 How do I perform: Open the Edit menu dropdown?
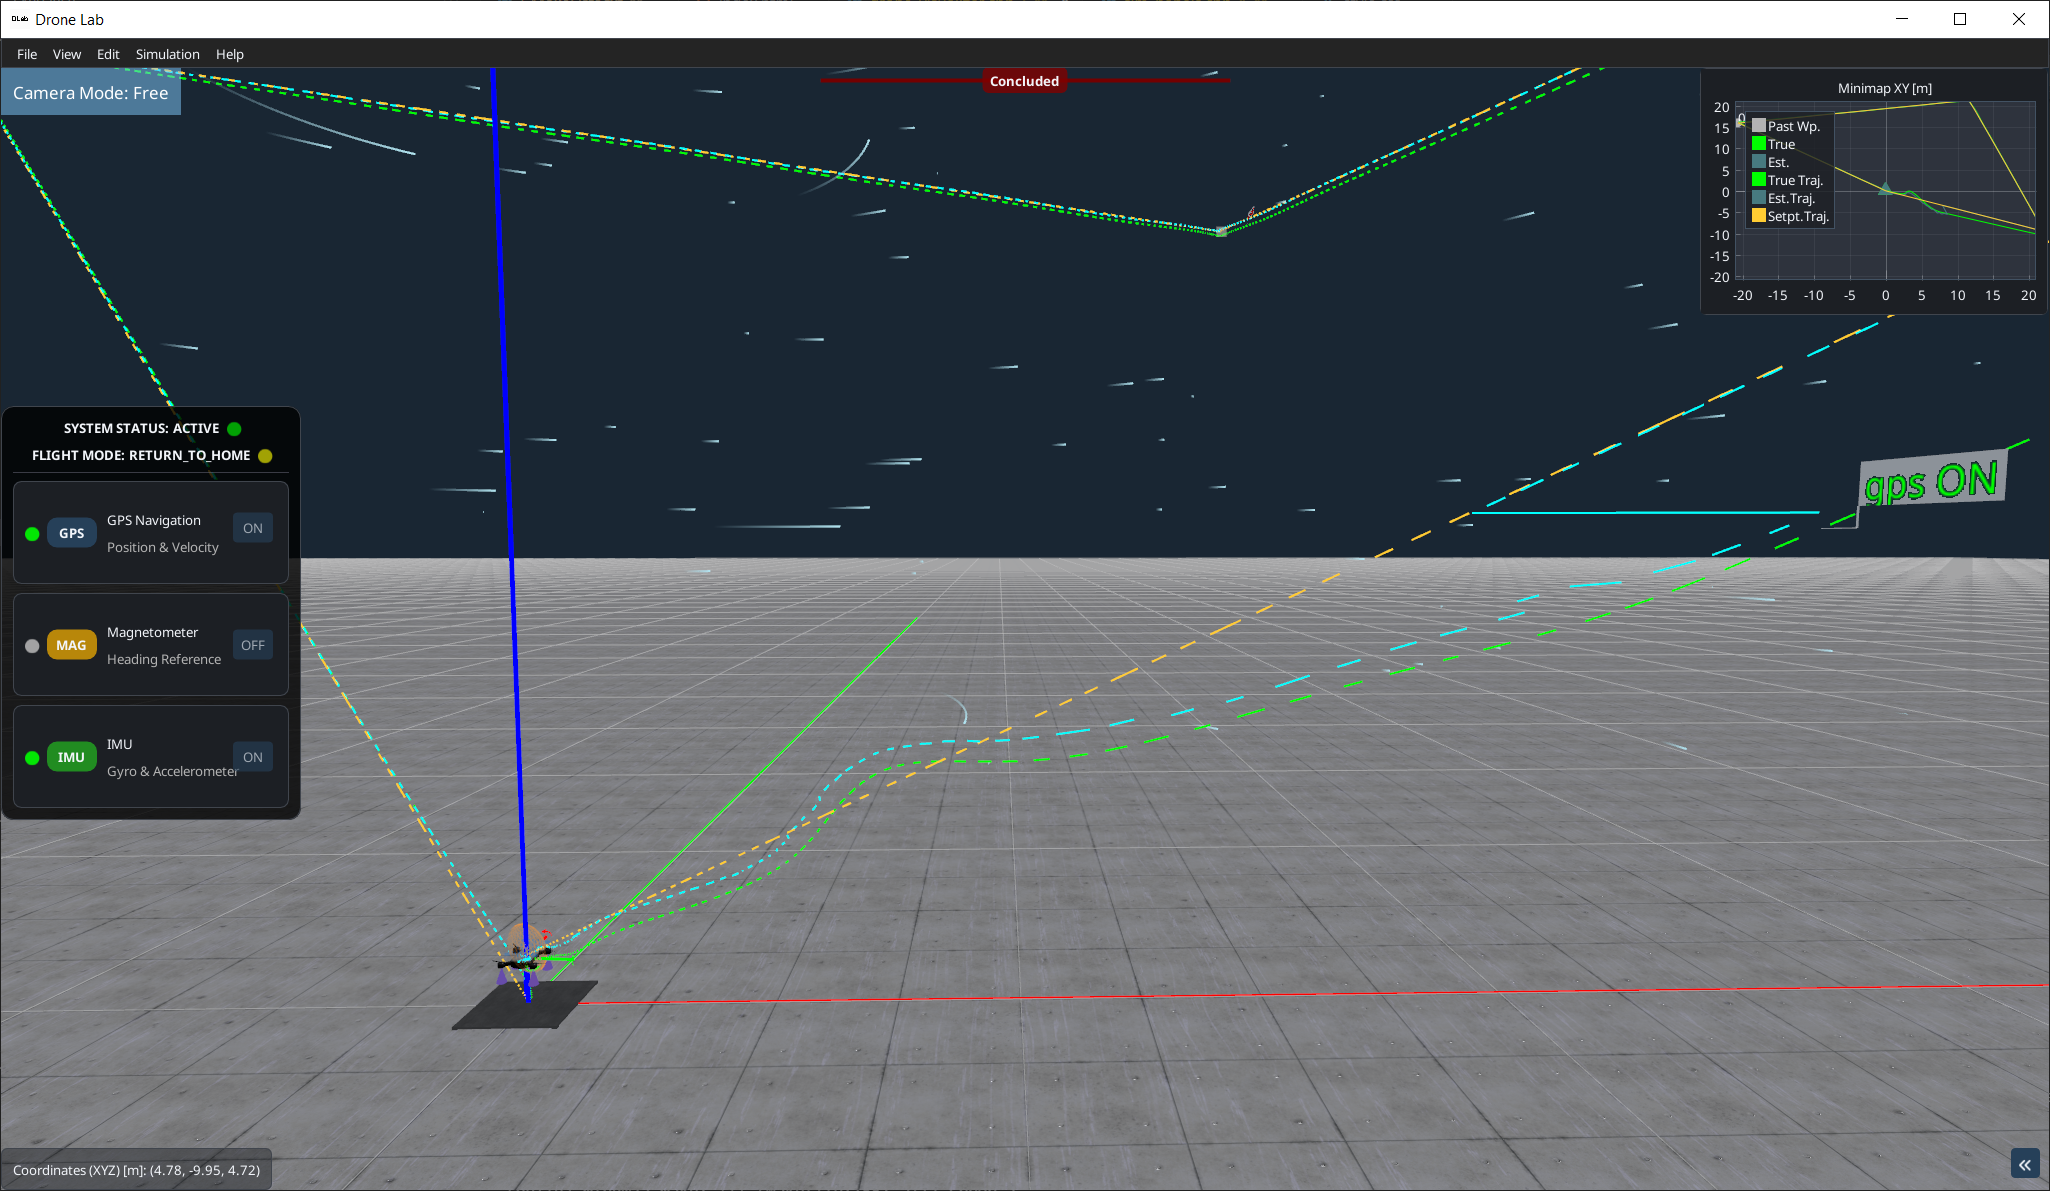(108, 54)
